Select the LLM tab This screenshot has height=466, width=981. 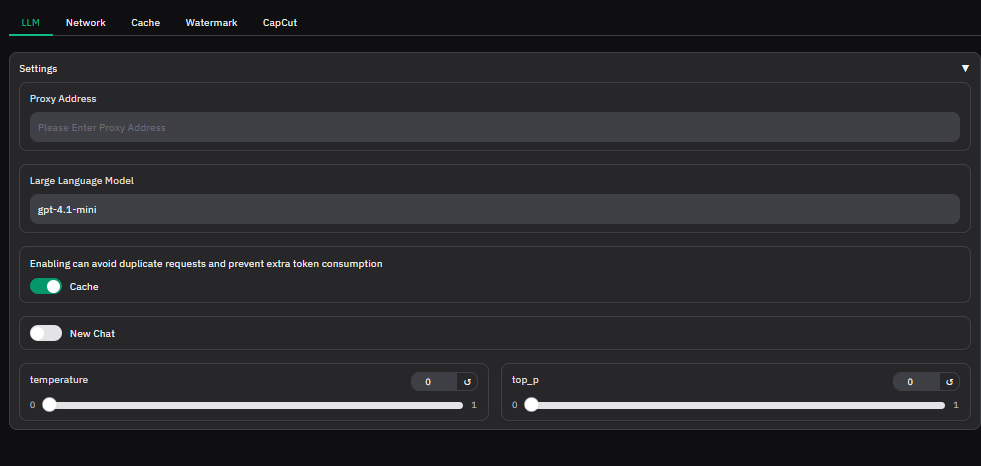tap(30, 22)
